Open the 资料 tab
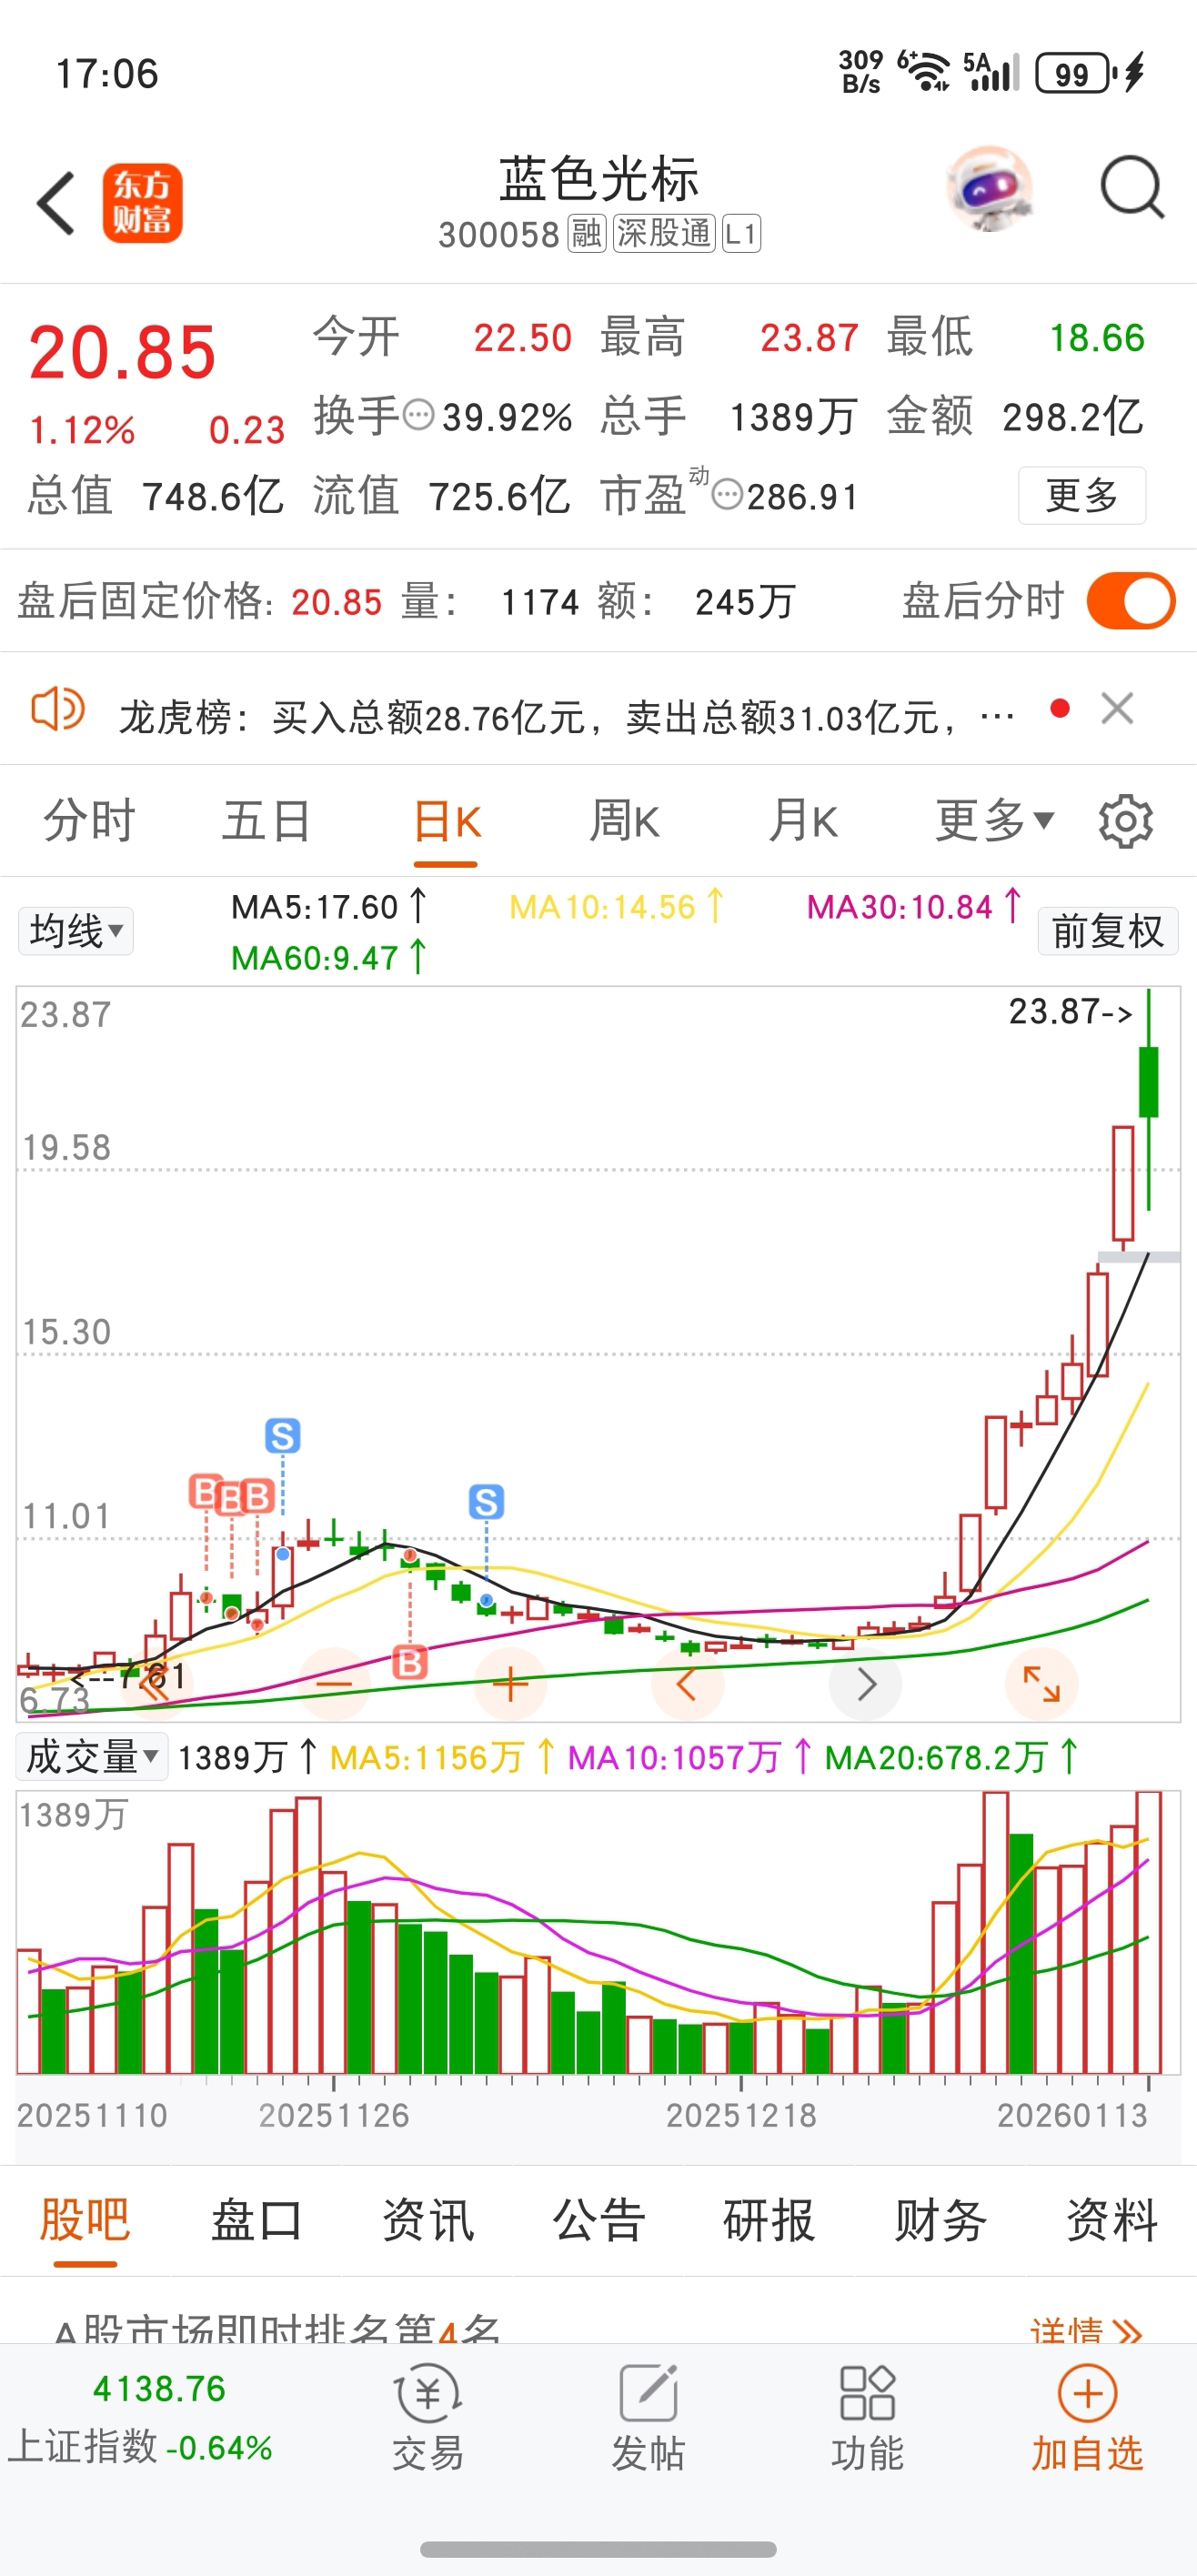The width and height of the screenshot is (1197, 2576). pyautogui.click(x=1112, y=2221)
